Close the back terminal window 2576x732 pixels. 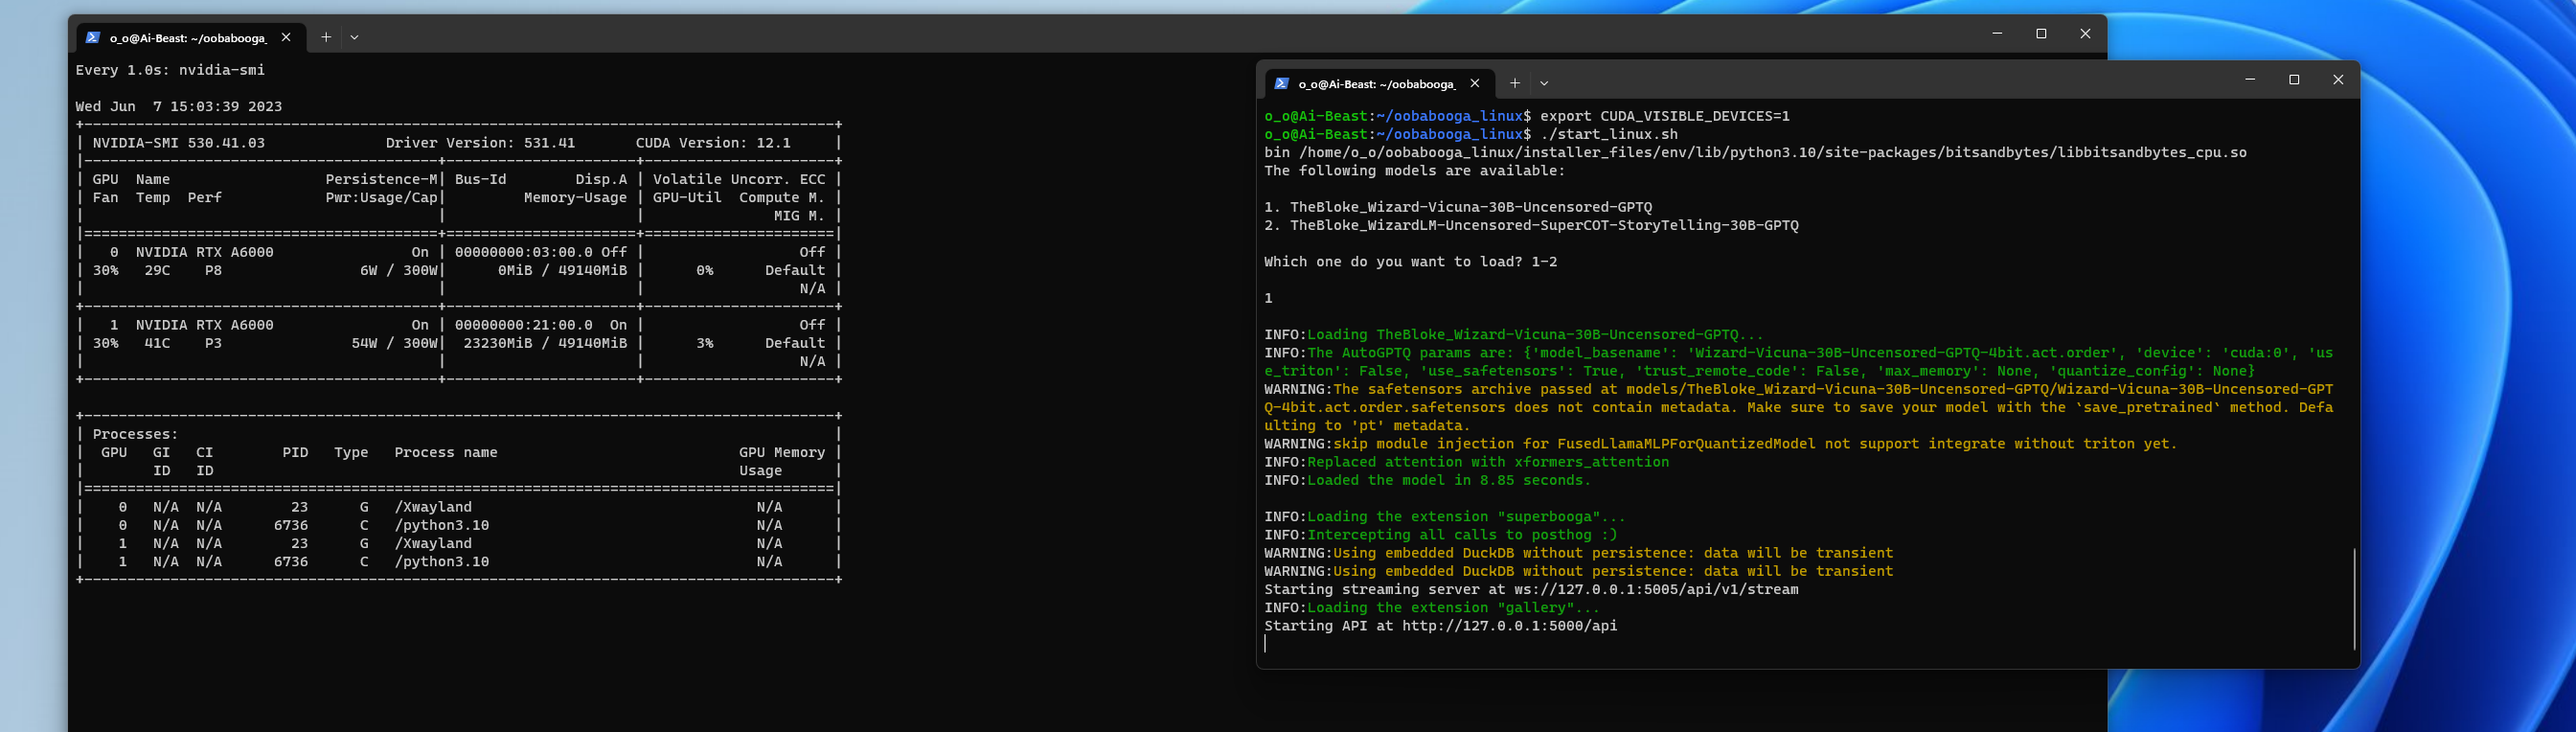coord(2085,34)
